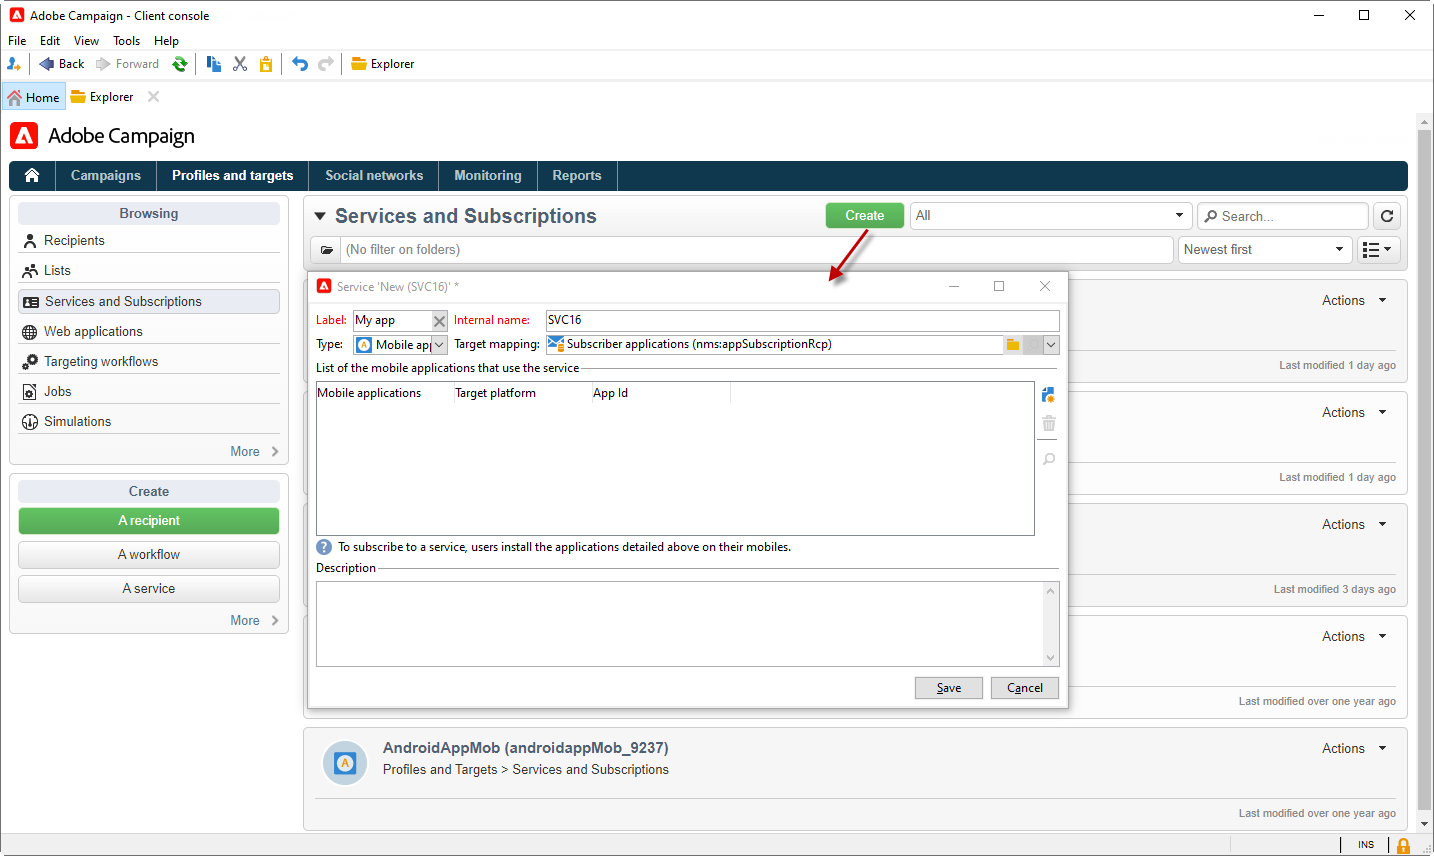1434x856 pixels.
Task: Click the Simulations icon in Browsing
Action: [x=30, y=422]
